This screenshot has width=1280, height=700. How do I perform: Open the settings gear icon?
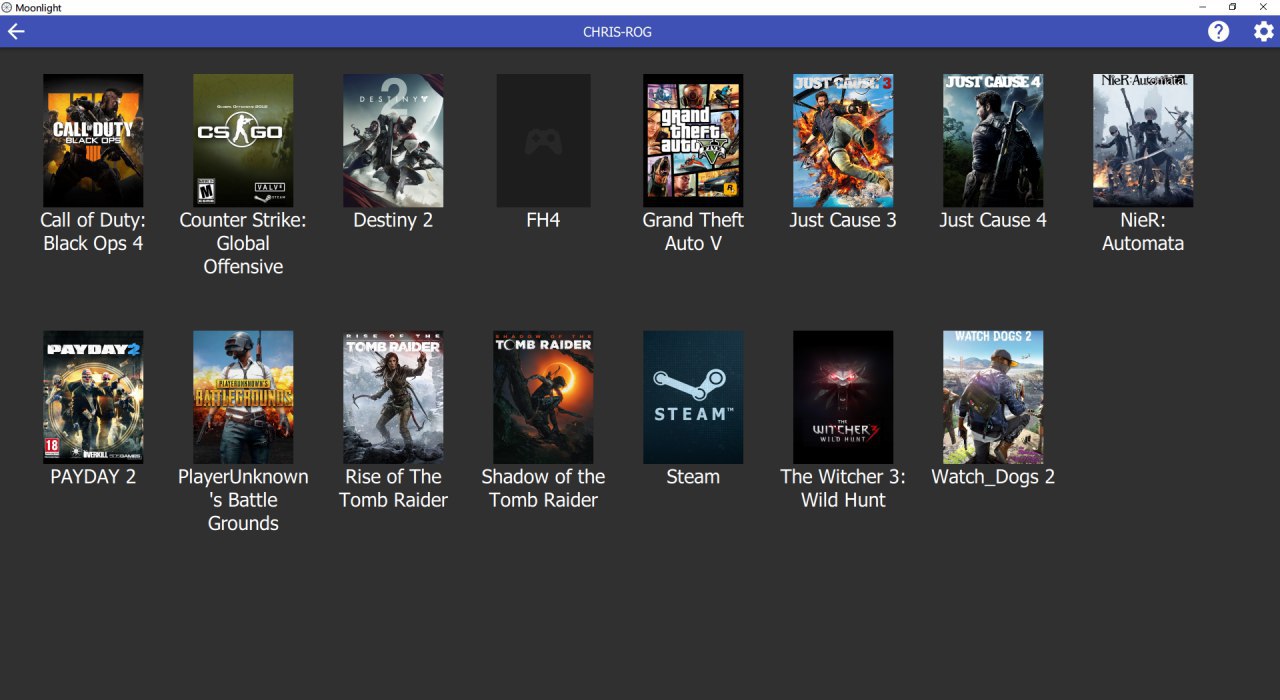tap(1264, 31)
